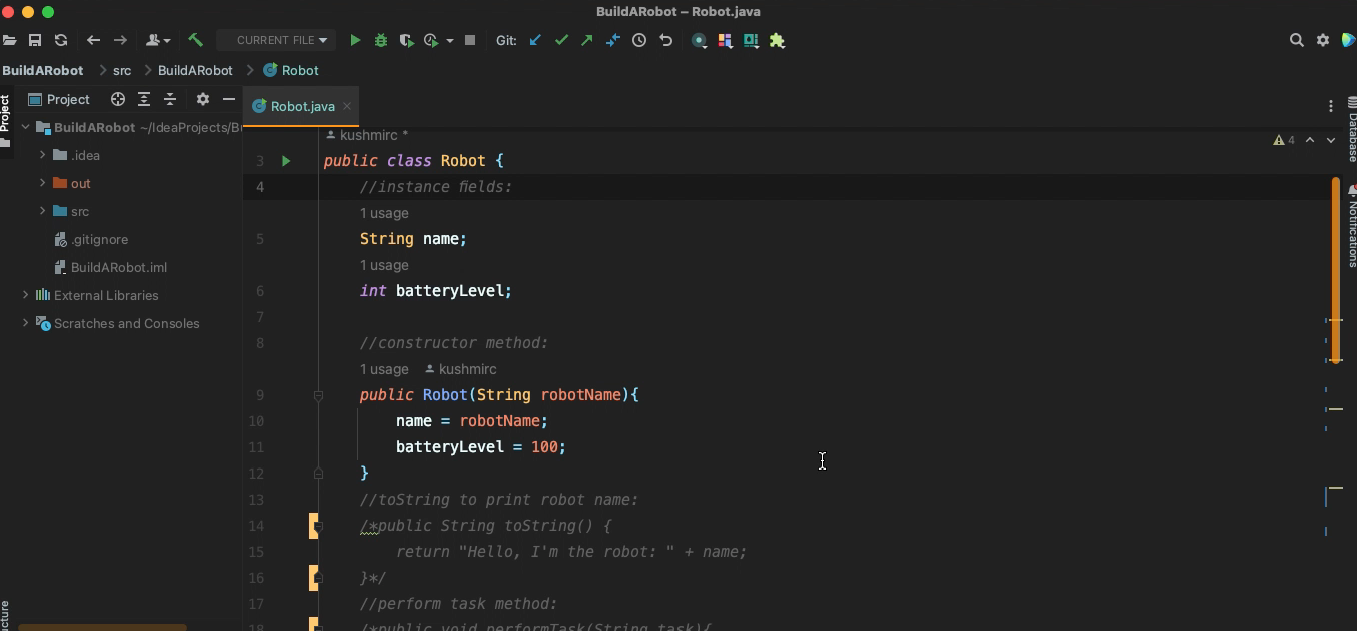Hide the Project tool window
This screenshot has height=631, width=1357.
pos(229,99)
